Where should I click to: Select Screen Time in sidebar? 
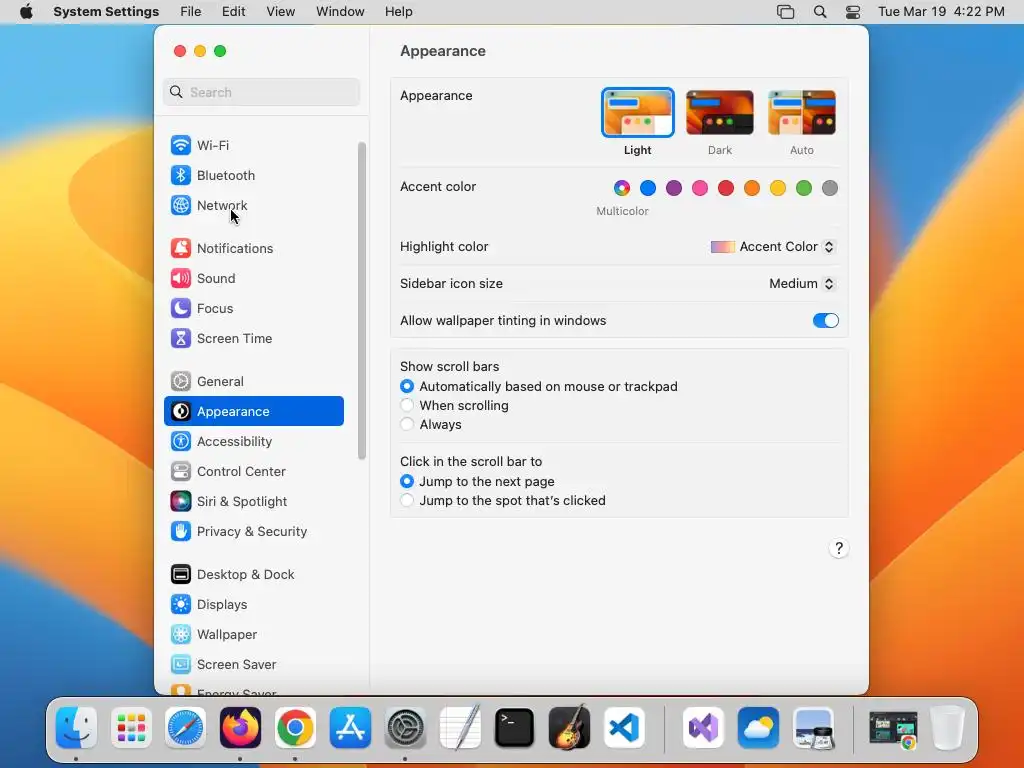coord(253,338)
